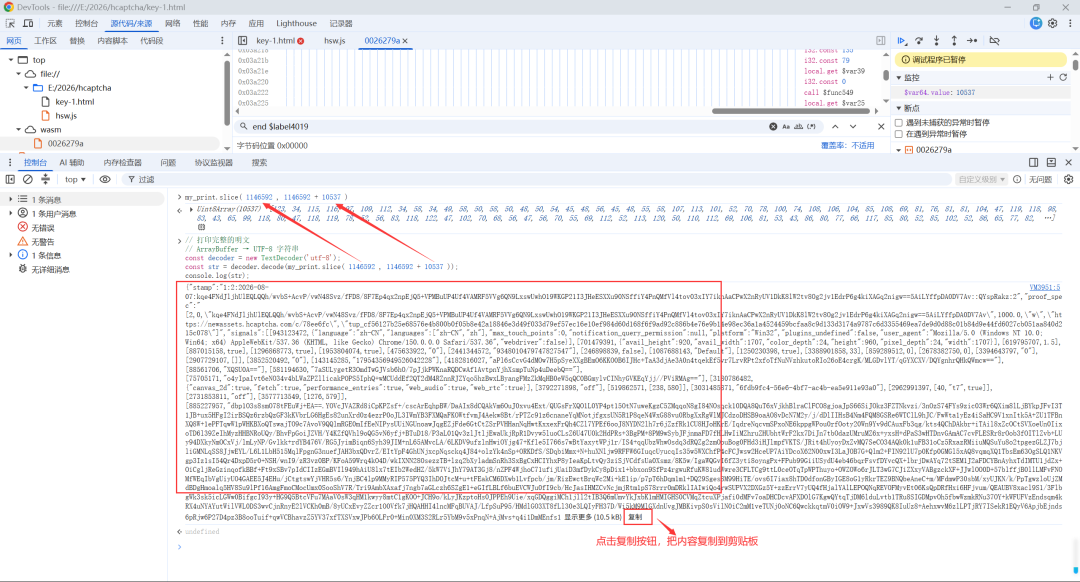This screenshot has width=1080, height=582.
Task: Switch to the Network tab
Action: click(172, 23)
